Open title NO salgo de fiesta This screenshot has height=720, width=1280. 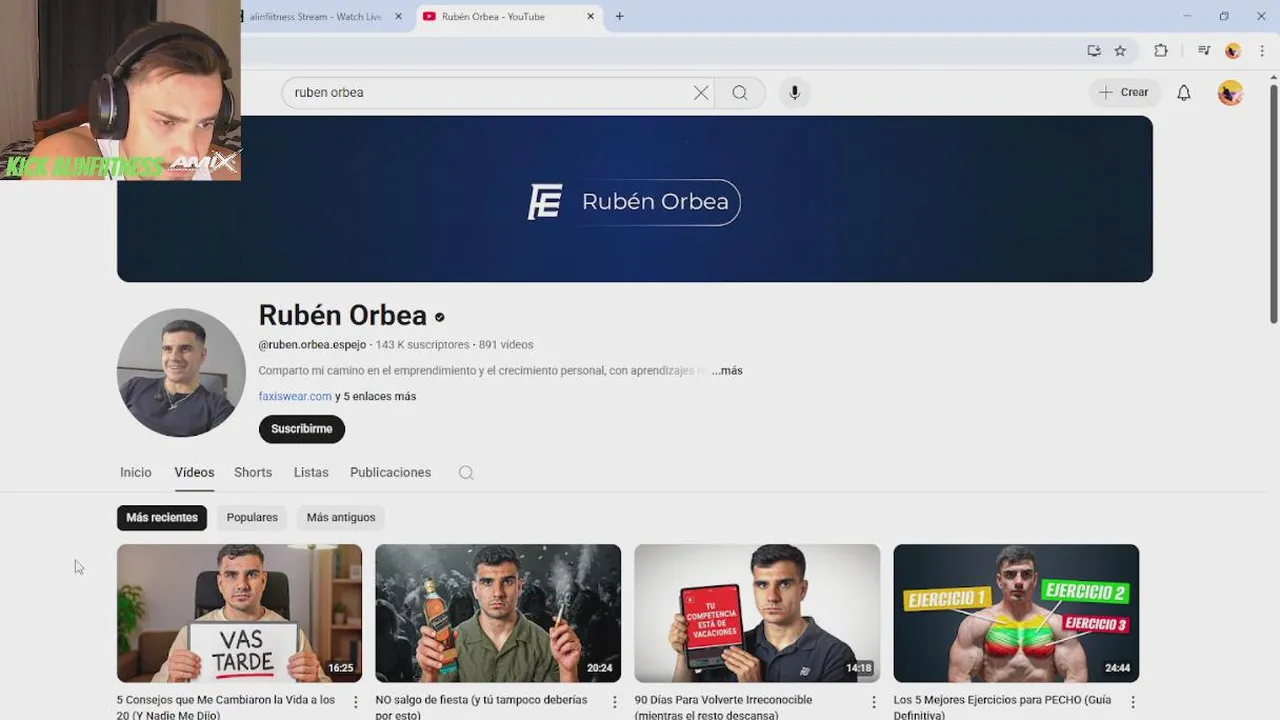click(481, 707)
